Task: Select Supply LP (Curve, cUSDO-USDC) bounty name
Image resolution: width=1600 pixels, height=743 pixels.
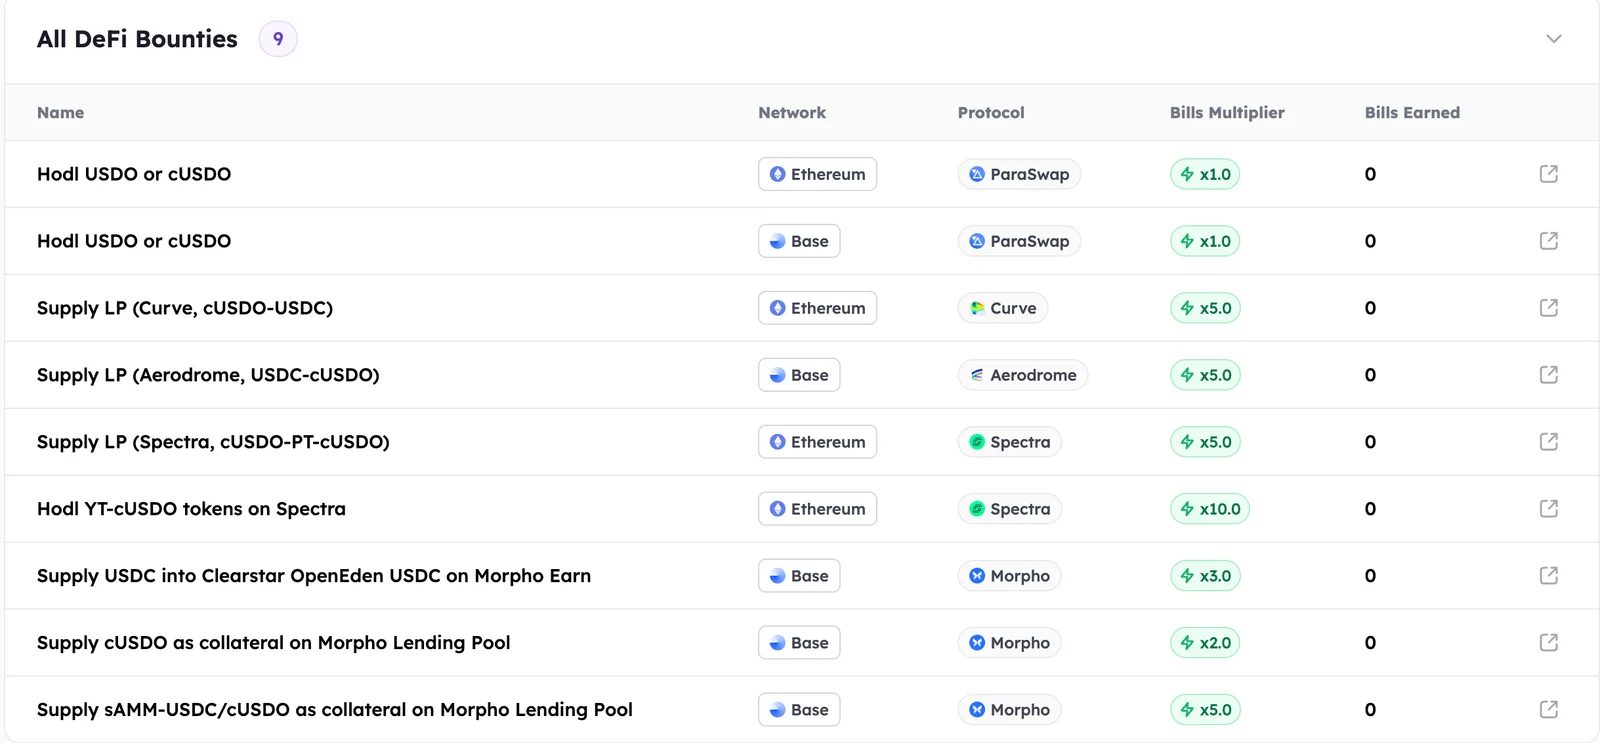Action: tap(185, 308)
